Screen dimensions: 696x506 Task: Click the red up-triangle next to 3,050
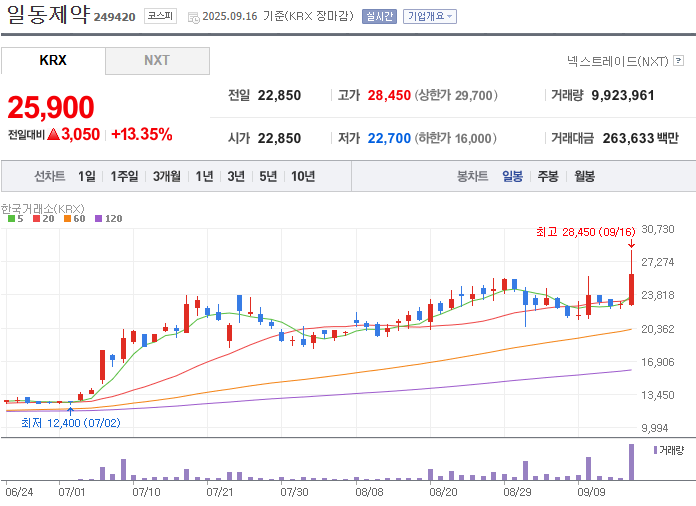click(53, 134)
